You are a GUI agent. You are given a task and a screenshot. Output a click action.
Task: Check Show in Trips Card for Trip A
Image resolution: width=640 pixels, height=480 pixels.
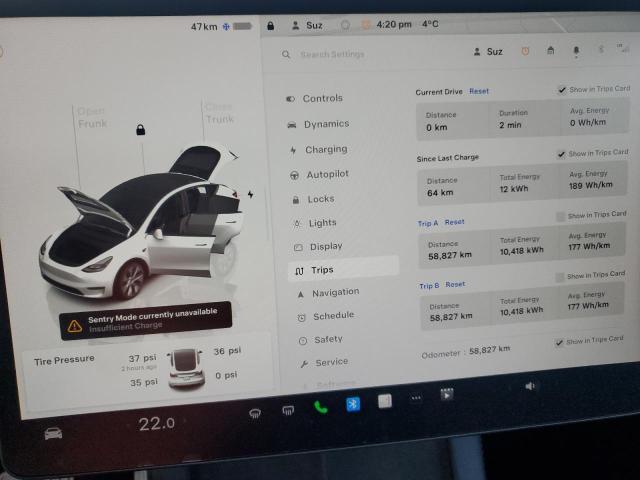[x=560, y=216]
